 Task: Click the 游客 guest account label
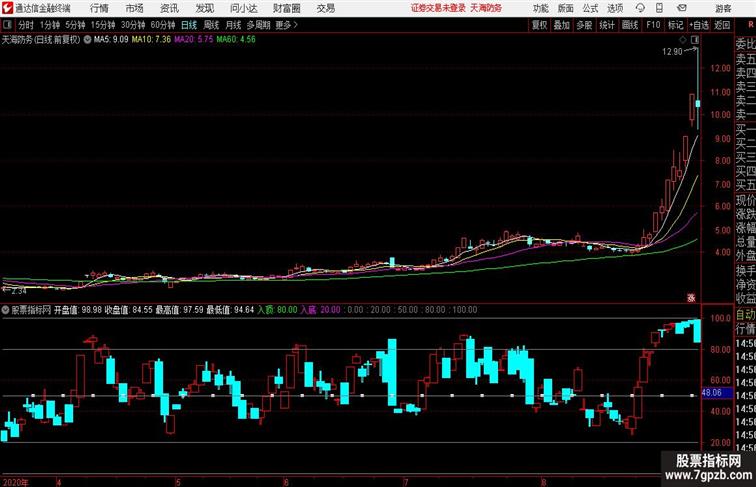point(723,8)
